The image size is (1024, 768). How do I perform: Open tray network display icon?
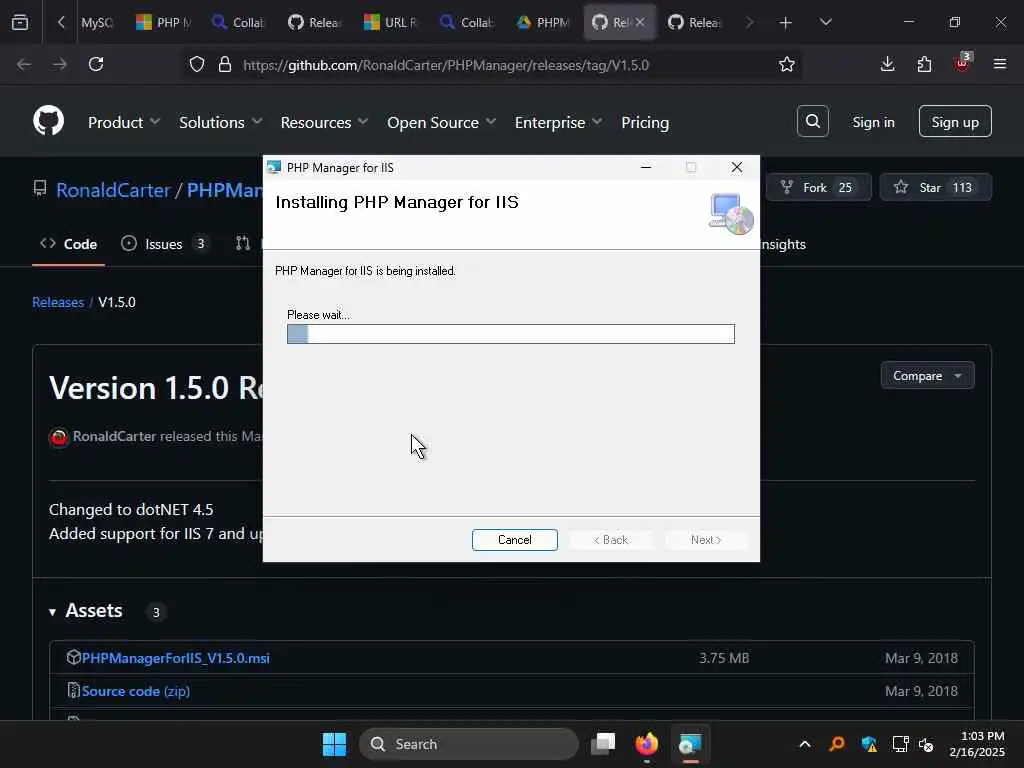tap(901, 744)
